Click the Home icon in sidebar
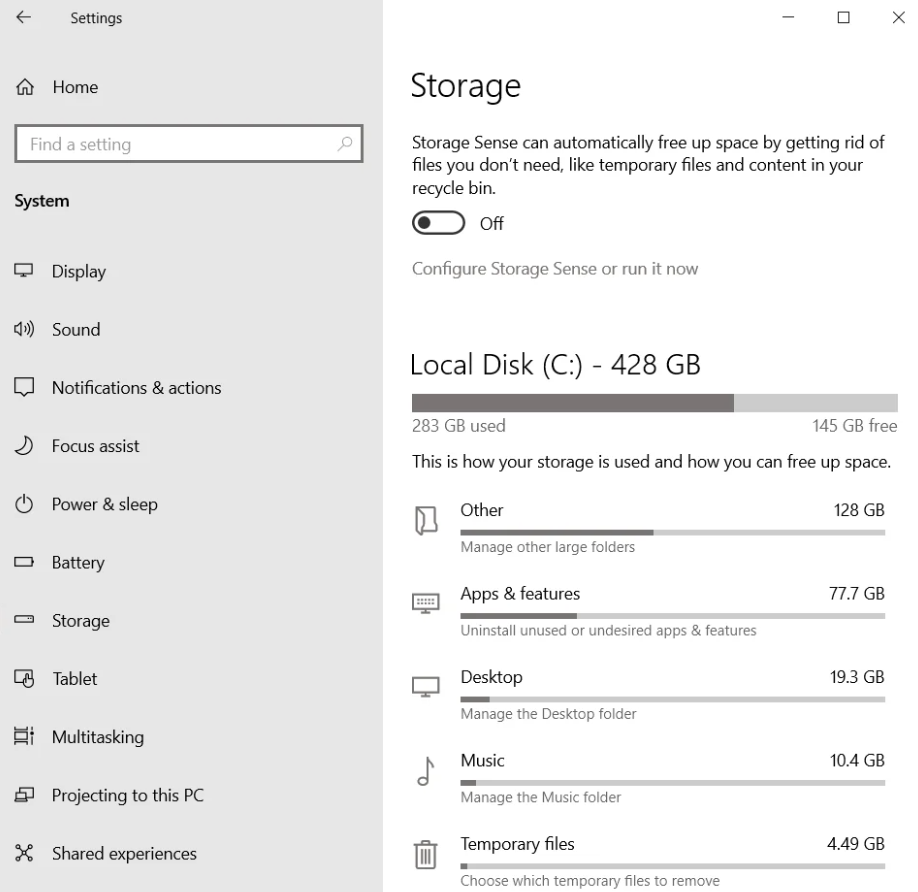The height and width of the screenshot is (892, 918). (24, 87)
